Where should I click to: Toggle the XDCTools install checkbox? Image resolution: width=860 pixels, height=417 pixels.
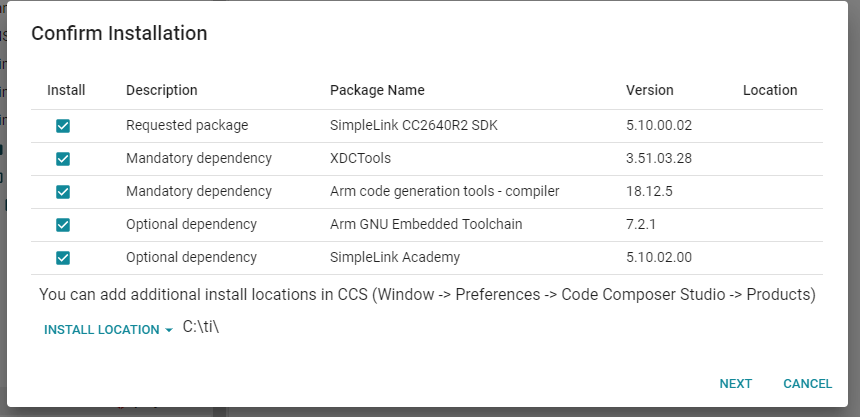(x=63, y=159)
